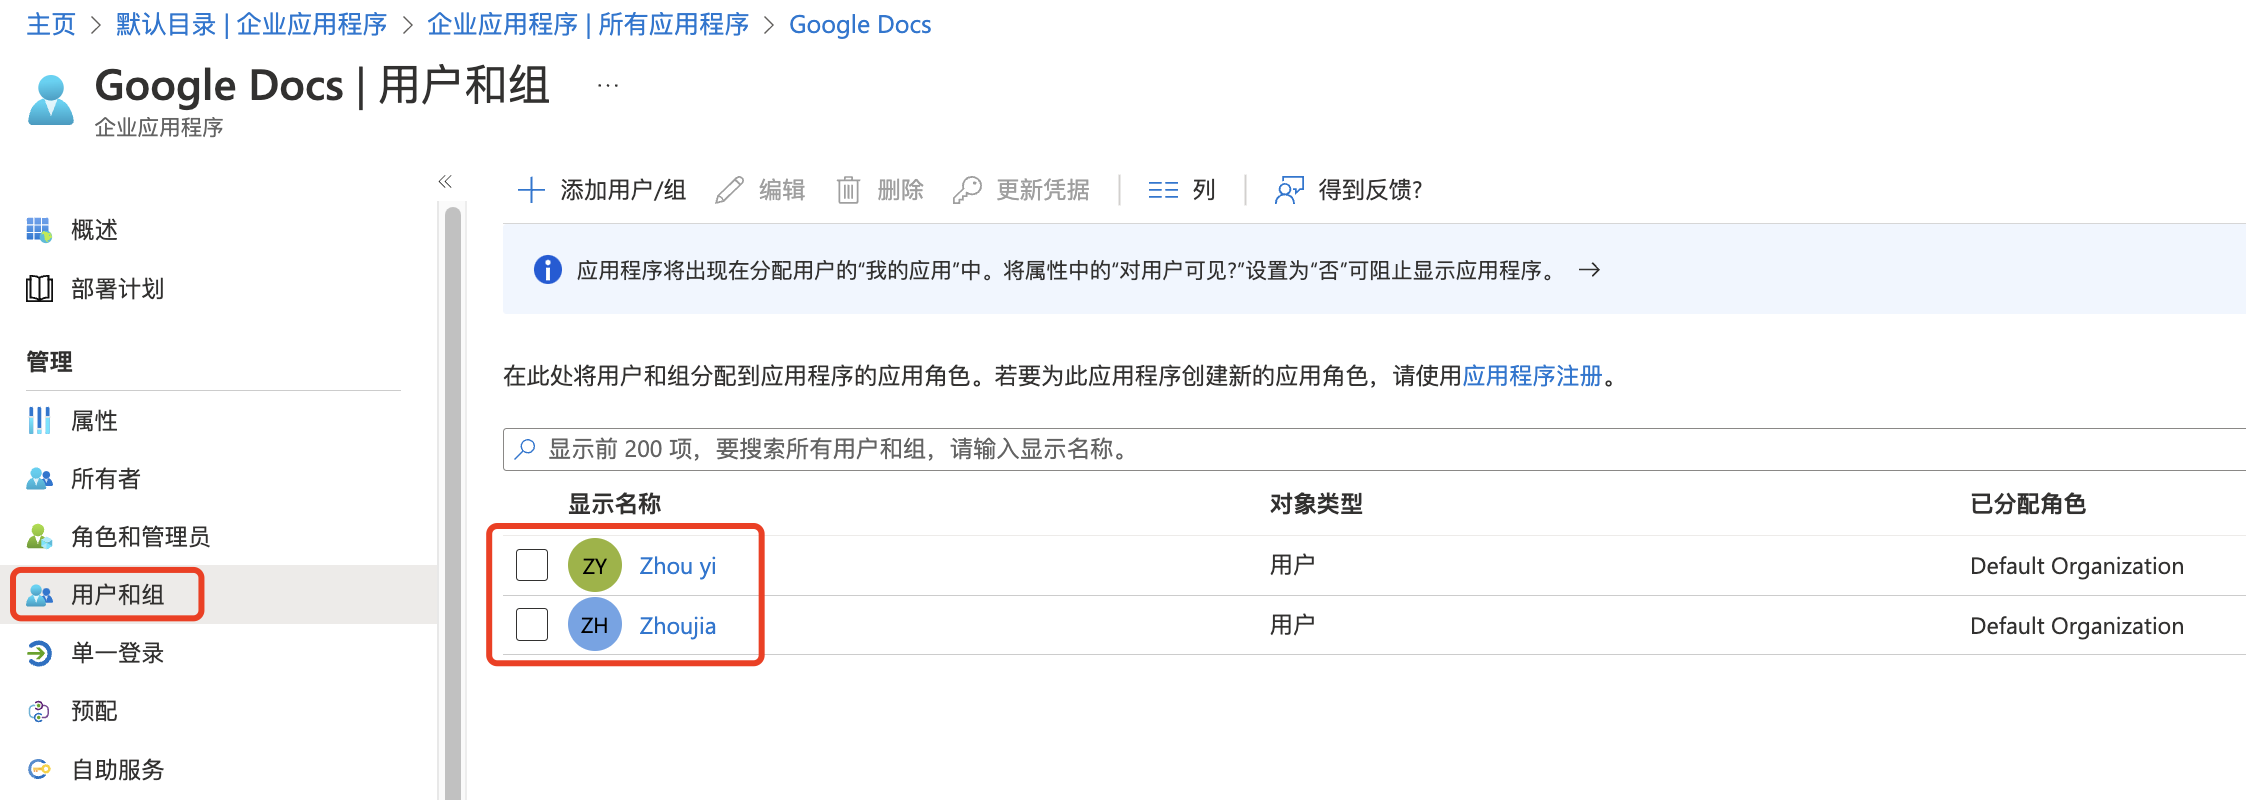Click the 部署计划 book icon
Viewport: 2246px width, 800px height.
tap(39, 289)
